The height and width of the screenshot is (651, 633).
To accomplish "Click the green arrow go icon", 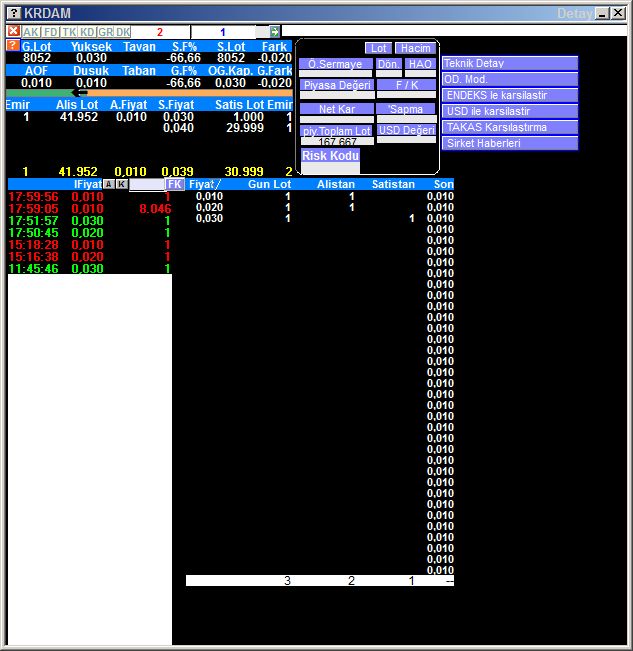I will (275, 32).
